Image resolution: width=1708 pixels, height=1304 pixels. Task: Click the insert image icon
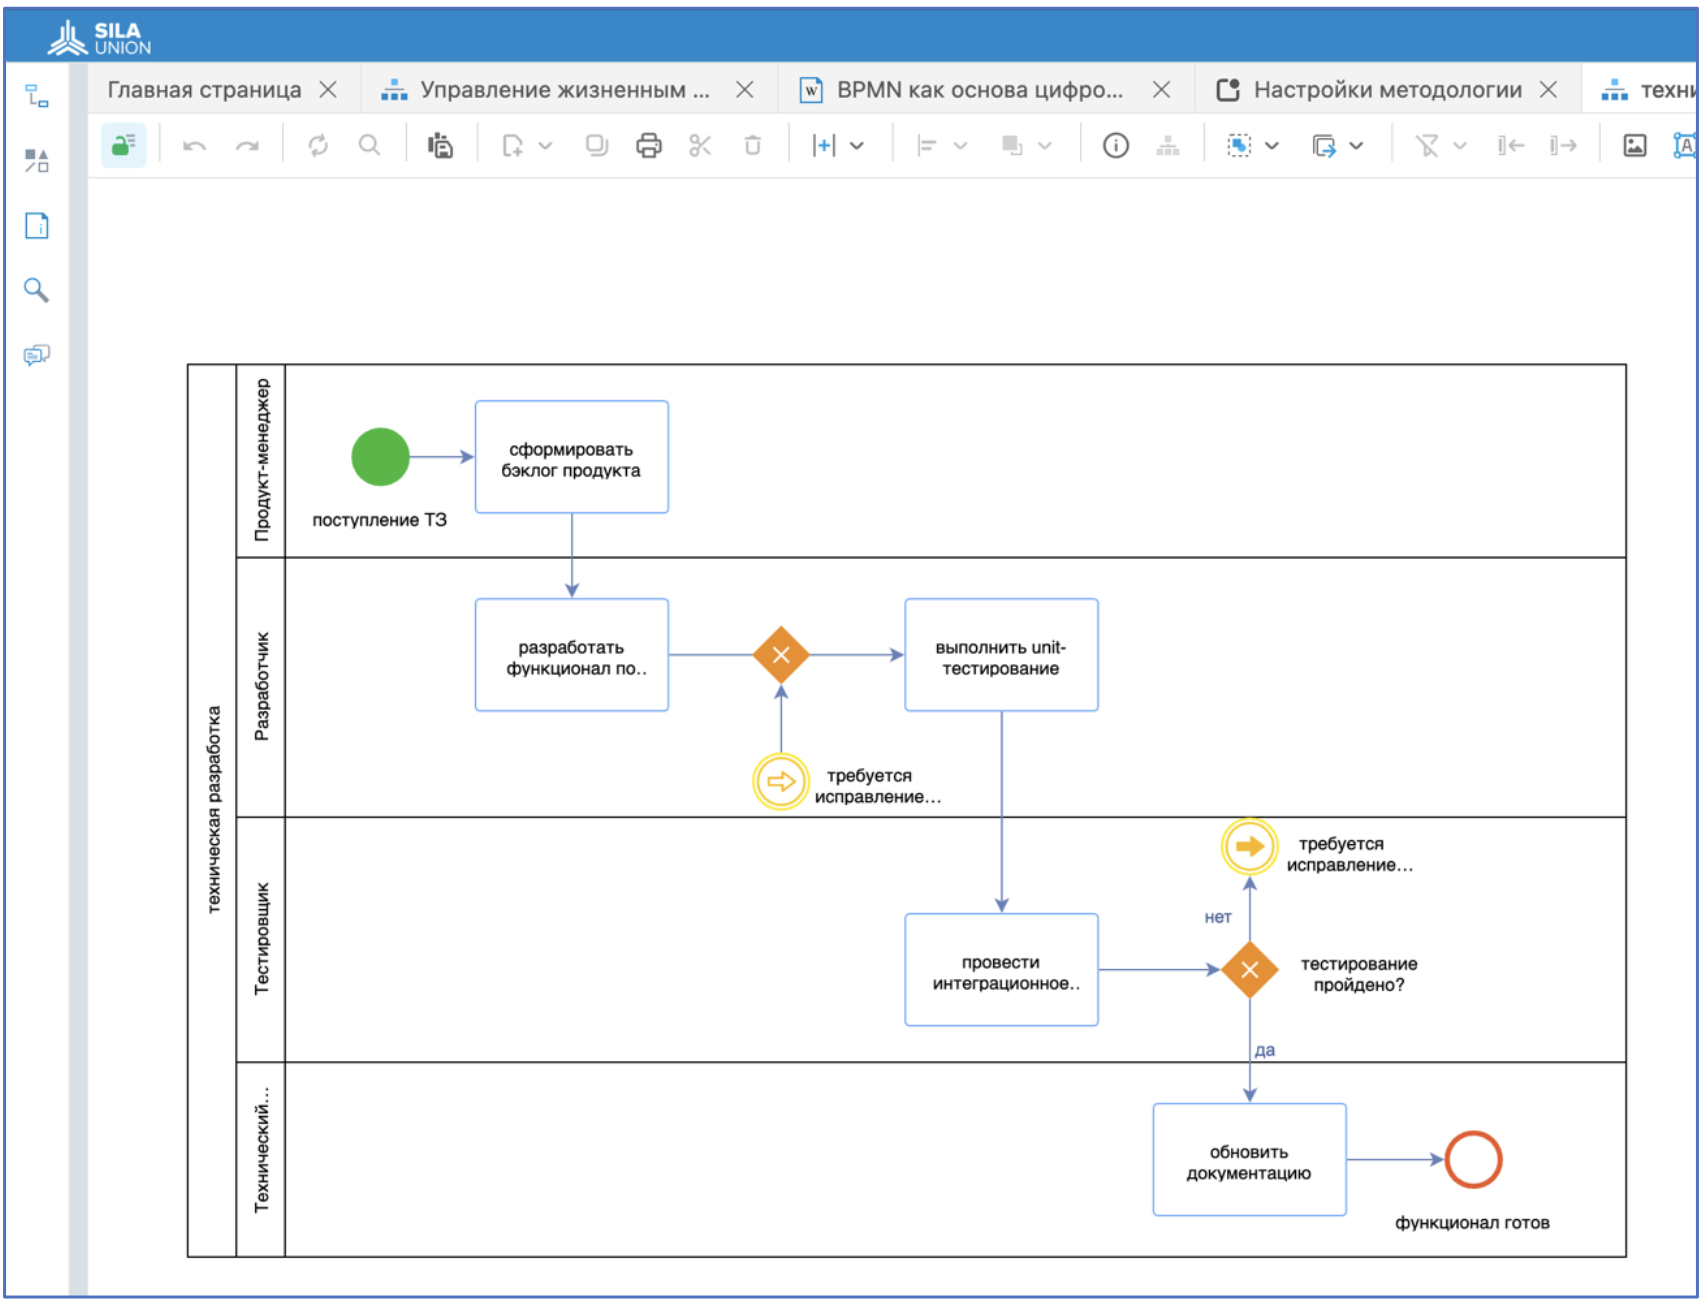pyautogui.click(x=1634, y=146)
